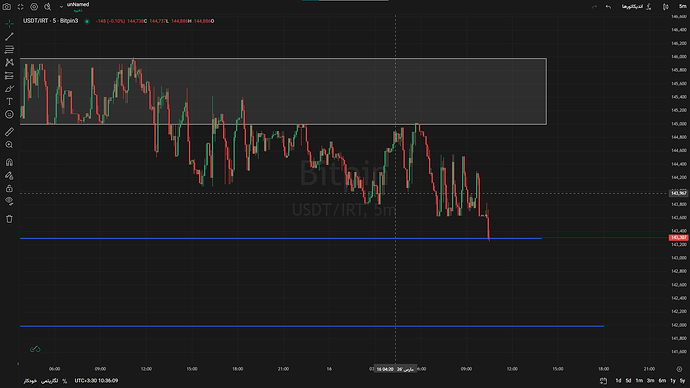Set range to 1m
This screenshot has height=388, width=690.
pos(639,381)
